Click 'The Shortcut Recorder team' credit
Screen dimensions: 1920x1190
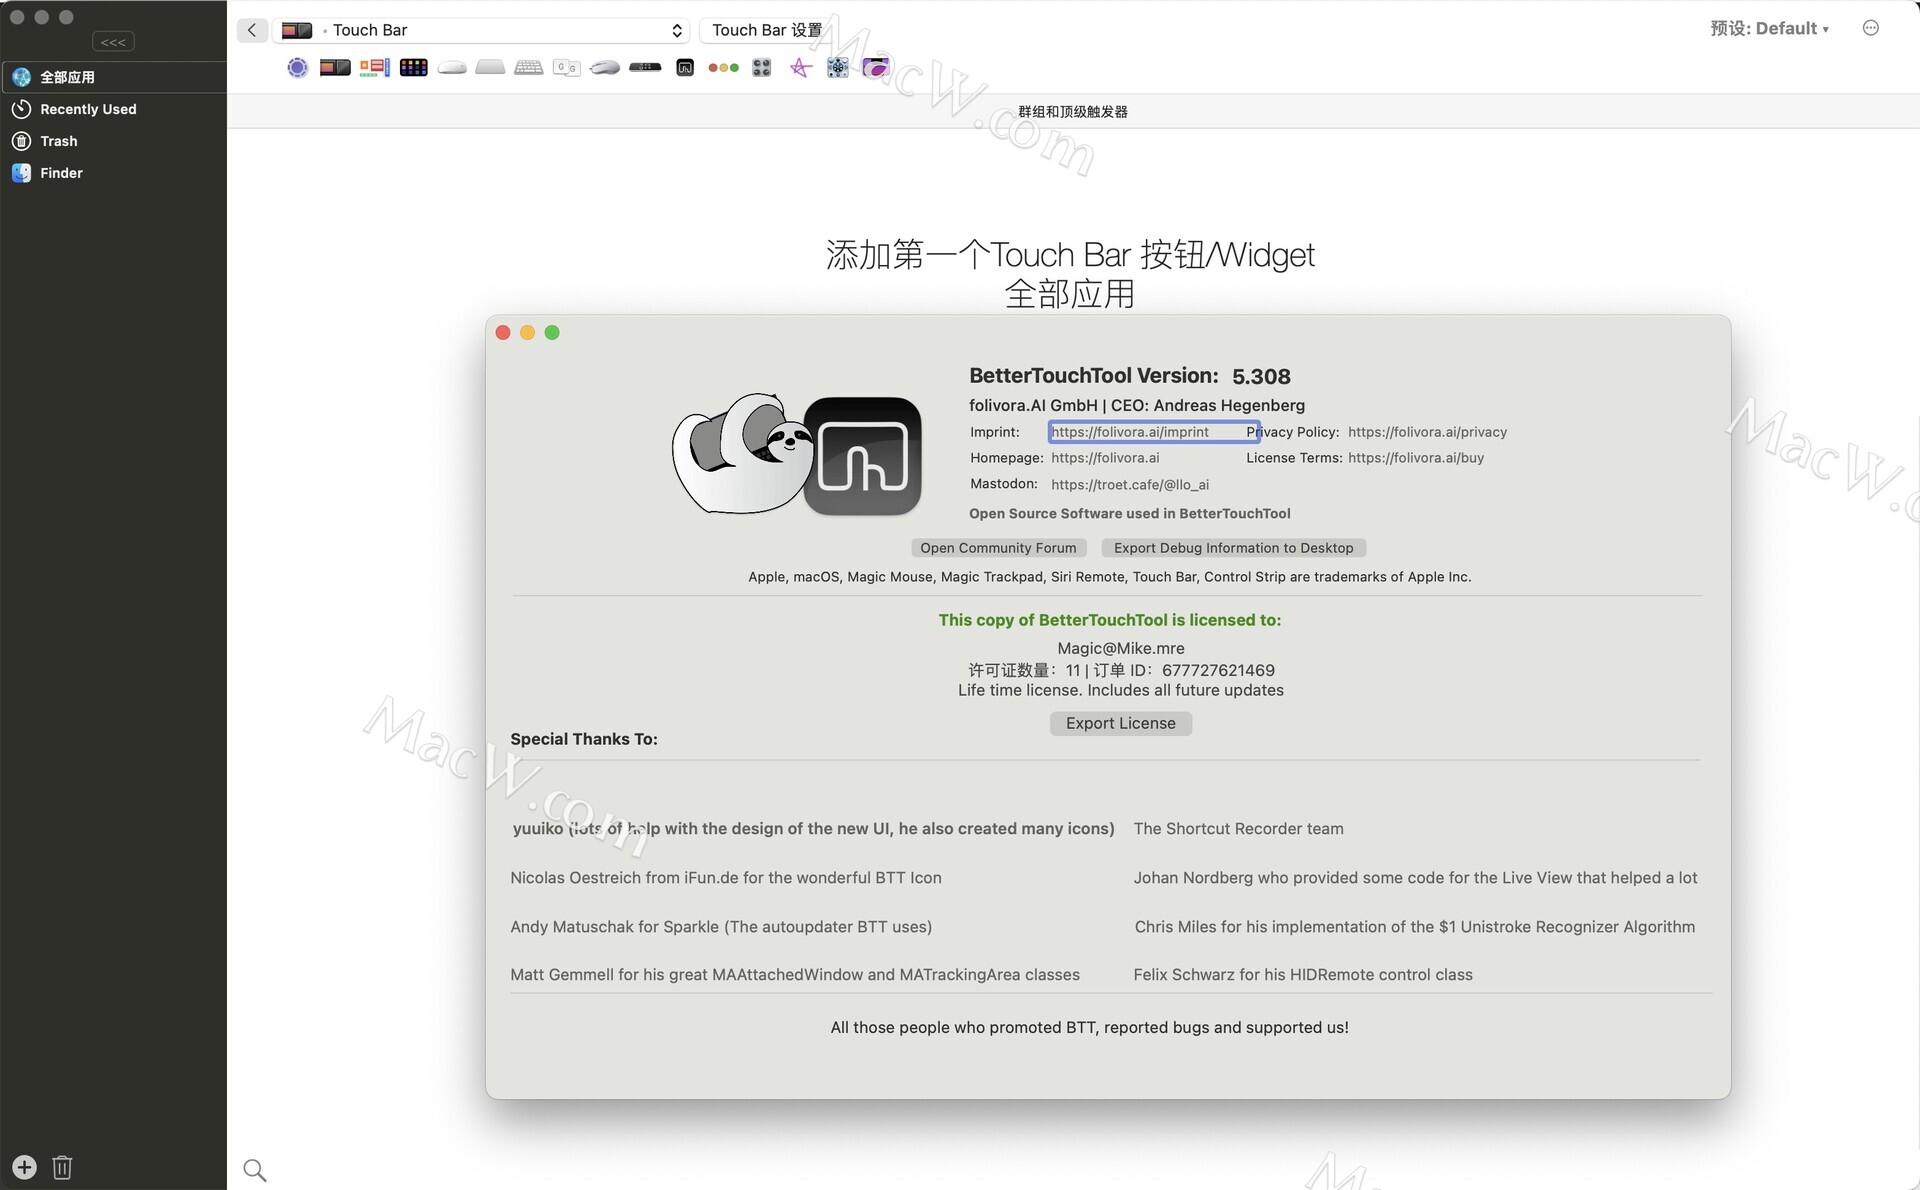point(1238,829)
